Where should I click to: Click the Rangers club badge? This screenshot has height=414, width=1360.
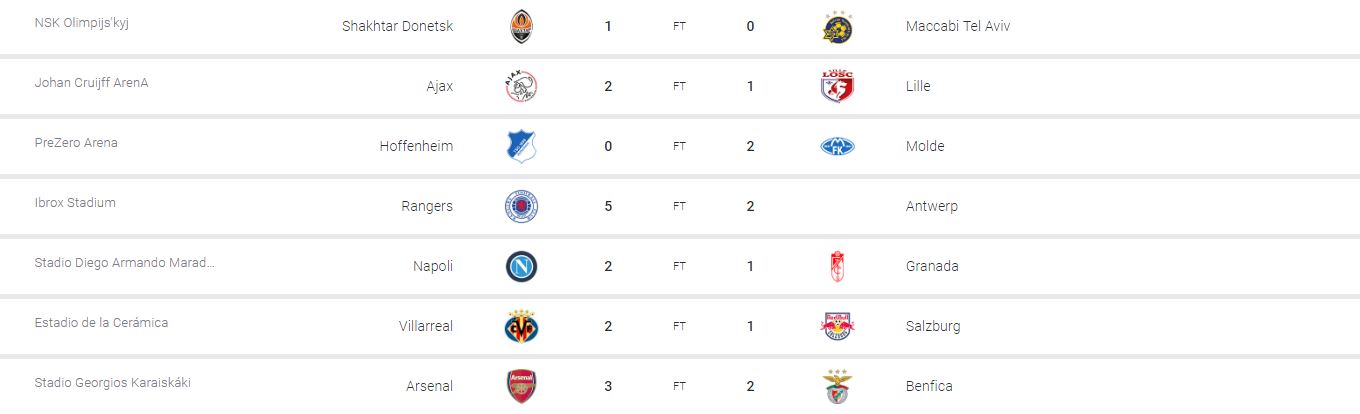click(x=521, y=206)
